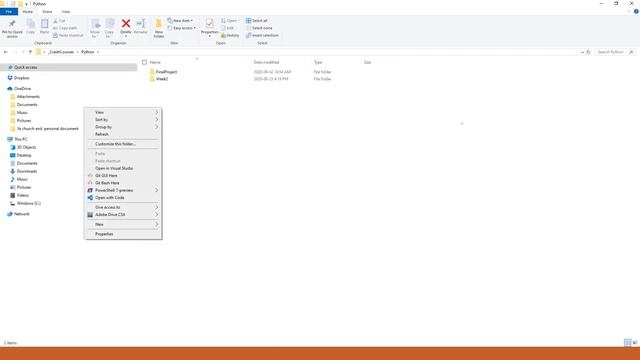
Task: Open the Delete dropdown arrow
Action: [126, 36]
